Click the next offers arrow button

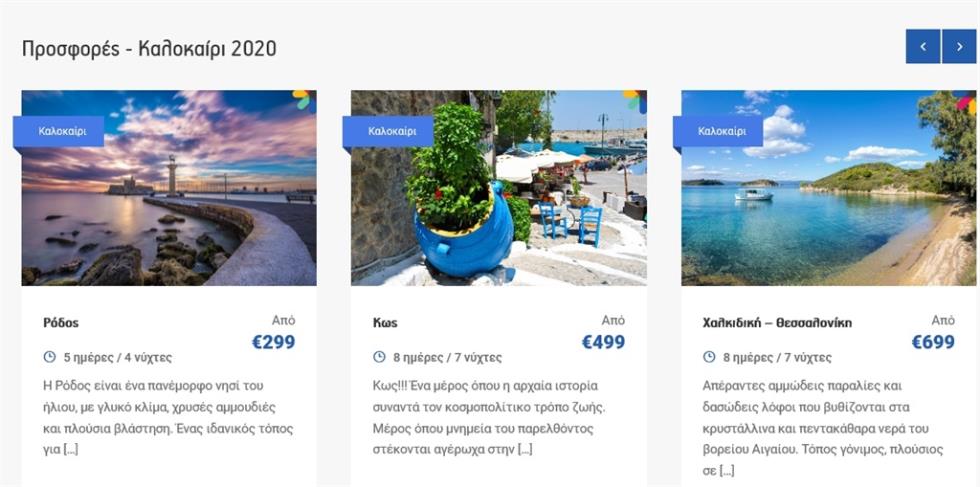[959, 46]
